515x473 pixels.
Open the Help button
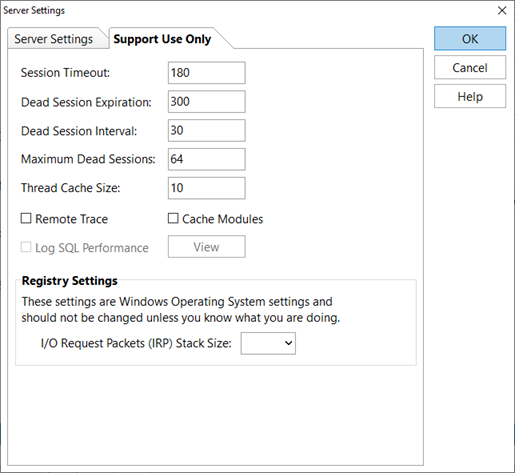coord(470,97)
